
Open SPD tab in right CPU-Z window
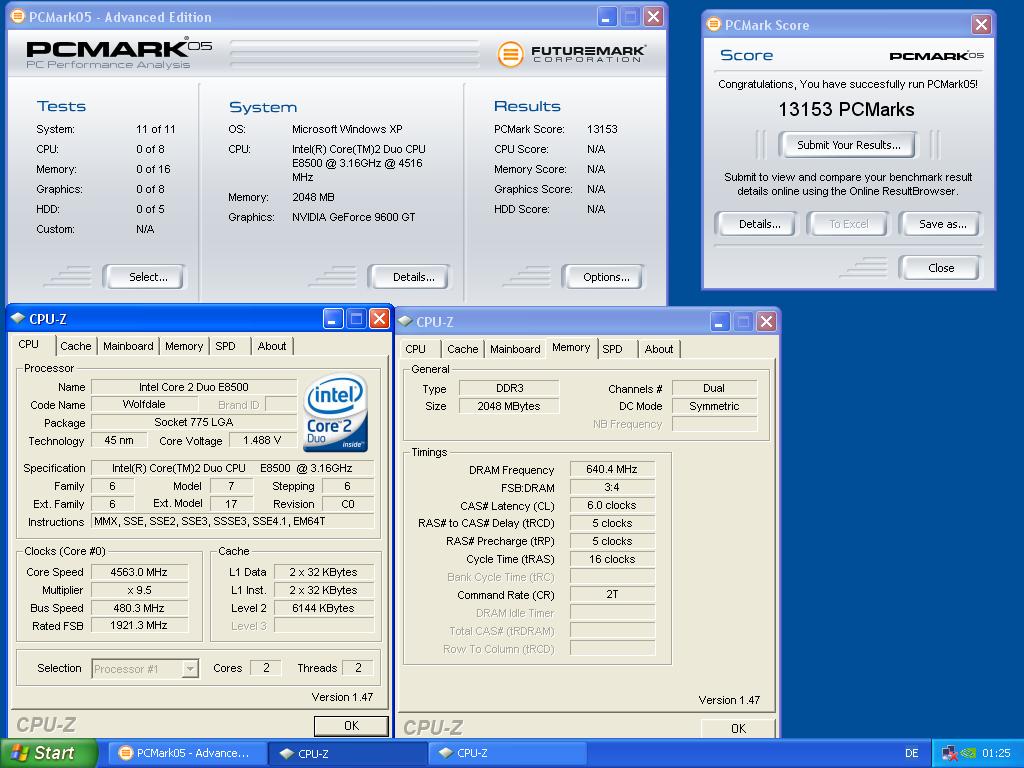click(x=613, y=349)
